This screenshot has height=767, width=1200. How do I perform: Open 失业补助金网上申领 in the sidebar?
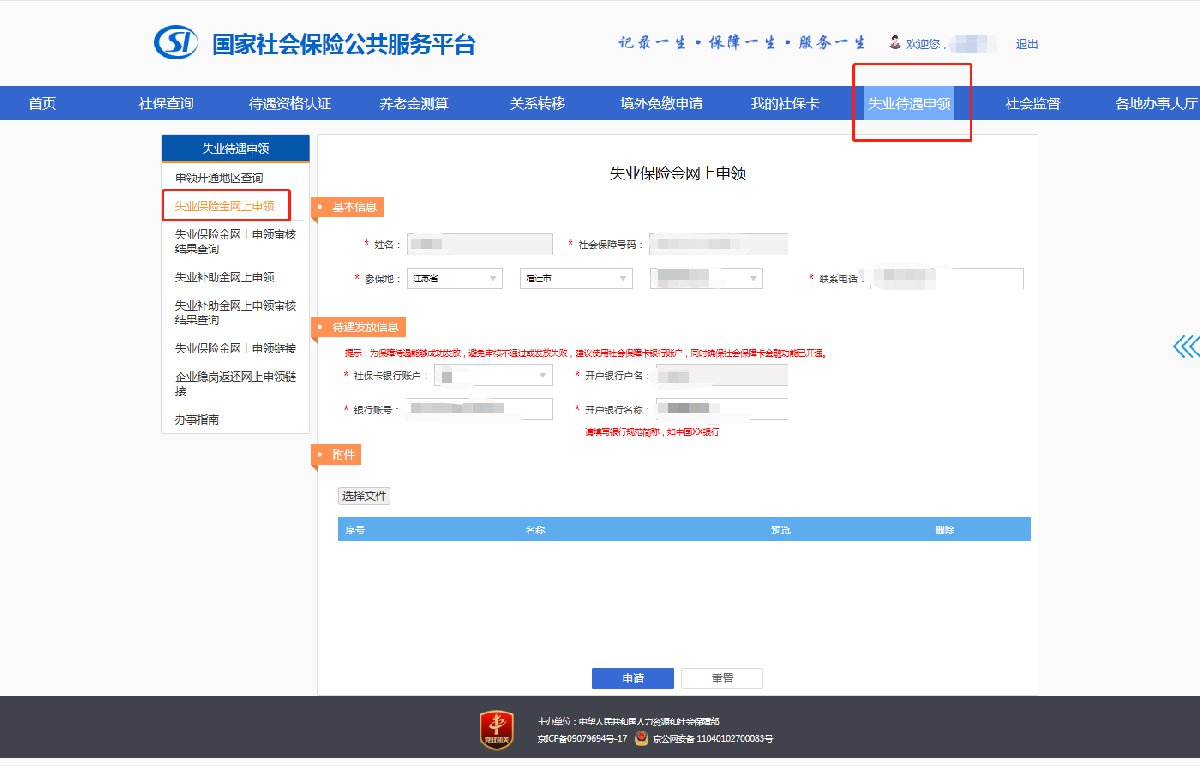tap(225, 277)
